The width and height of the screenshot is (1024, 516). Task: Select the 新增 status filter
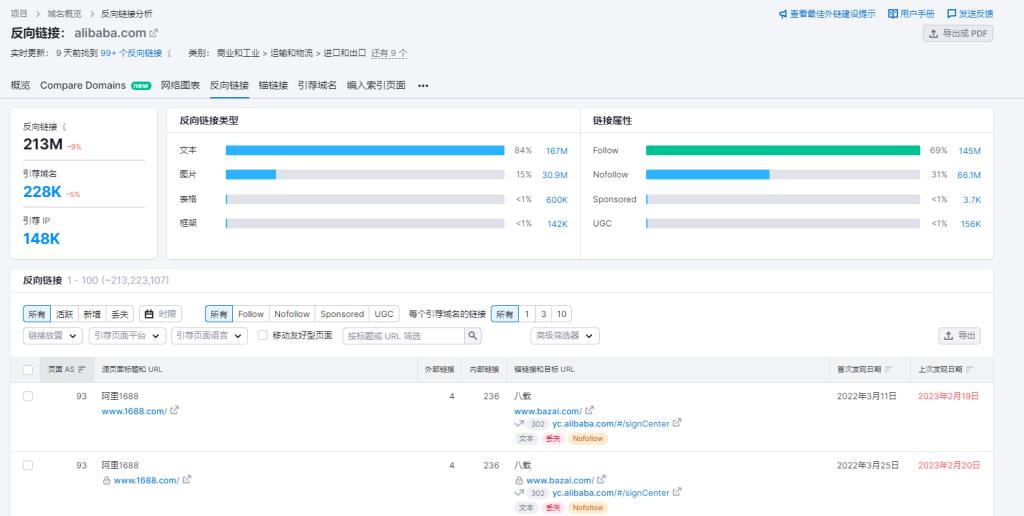pos(92,314)
